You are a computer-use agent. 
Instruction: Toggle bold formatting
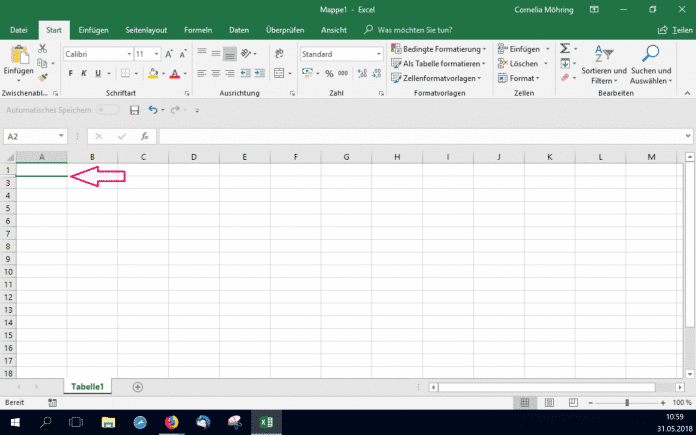(71, 73)
